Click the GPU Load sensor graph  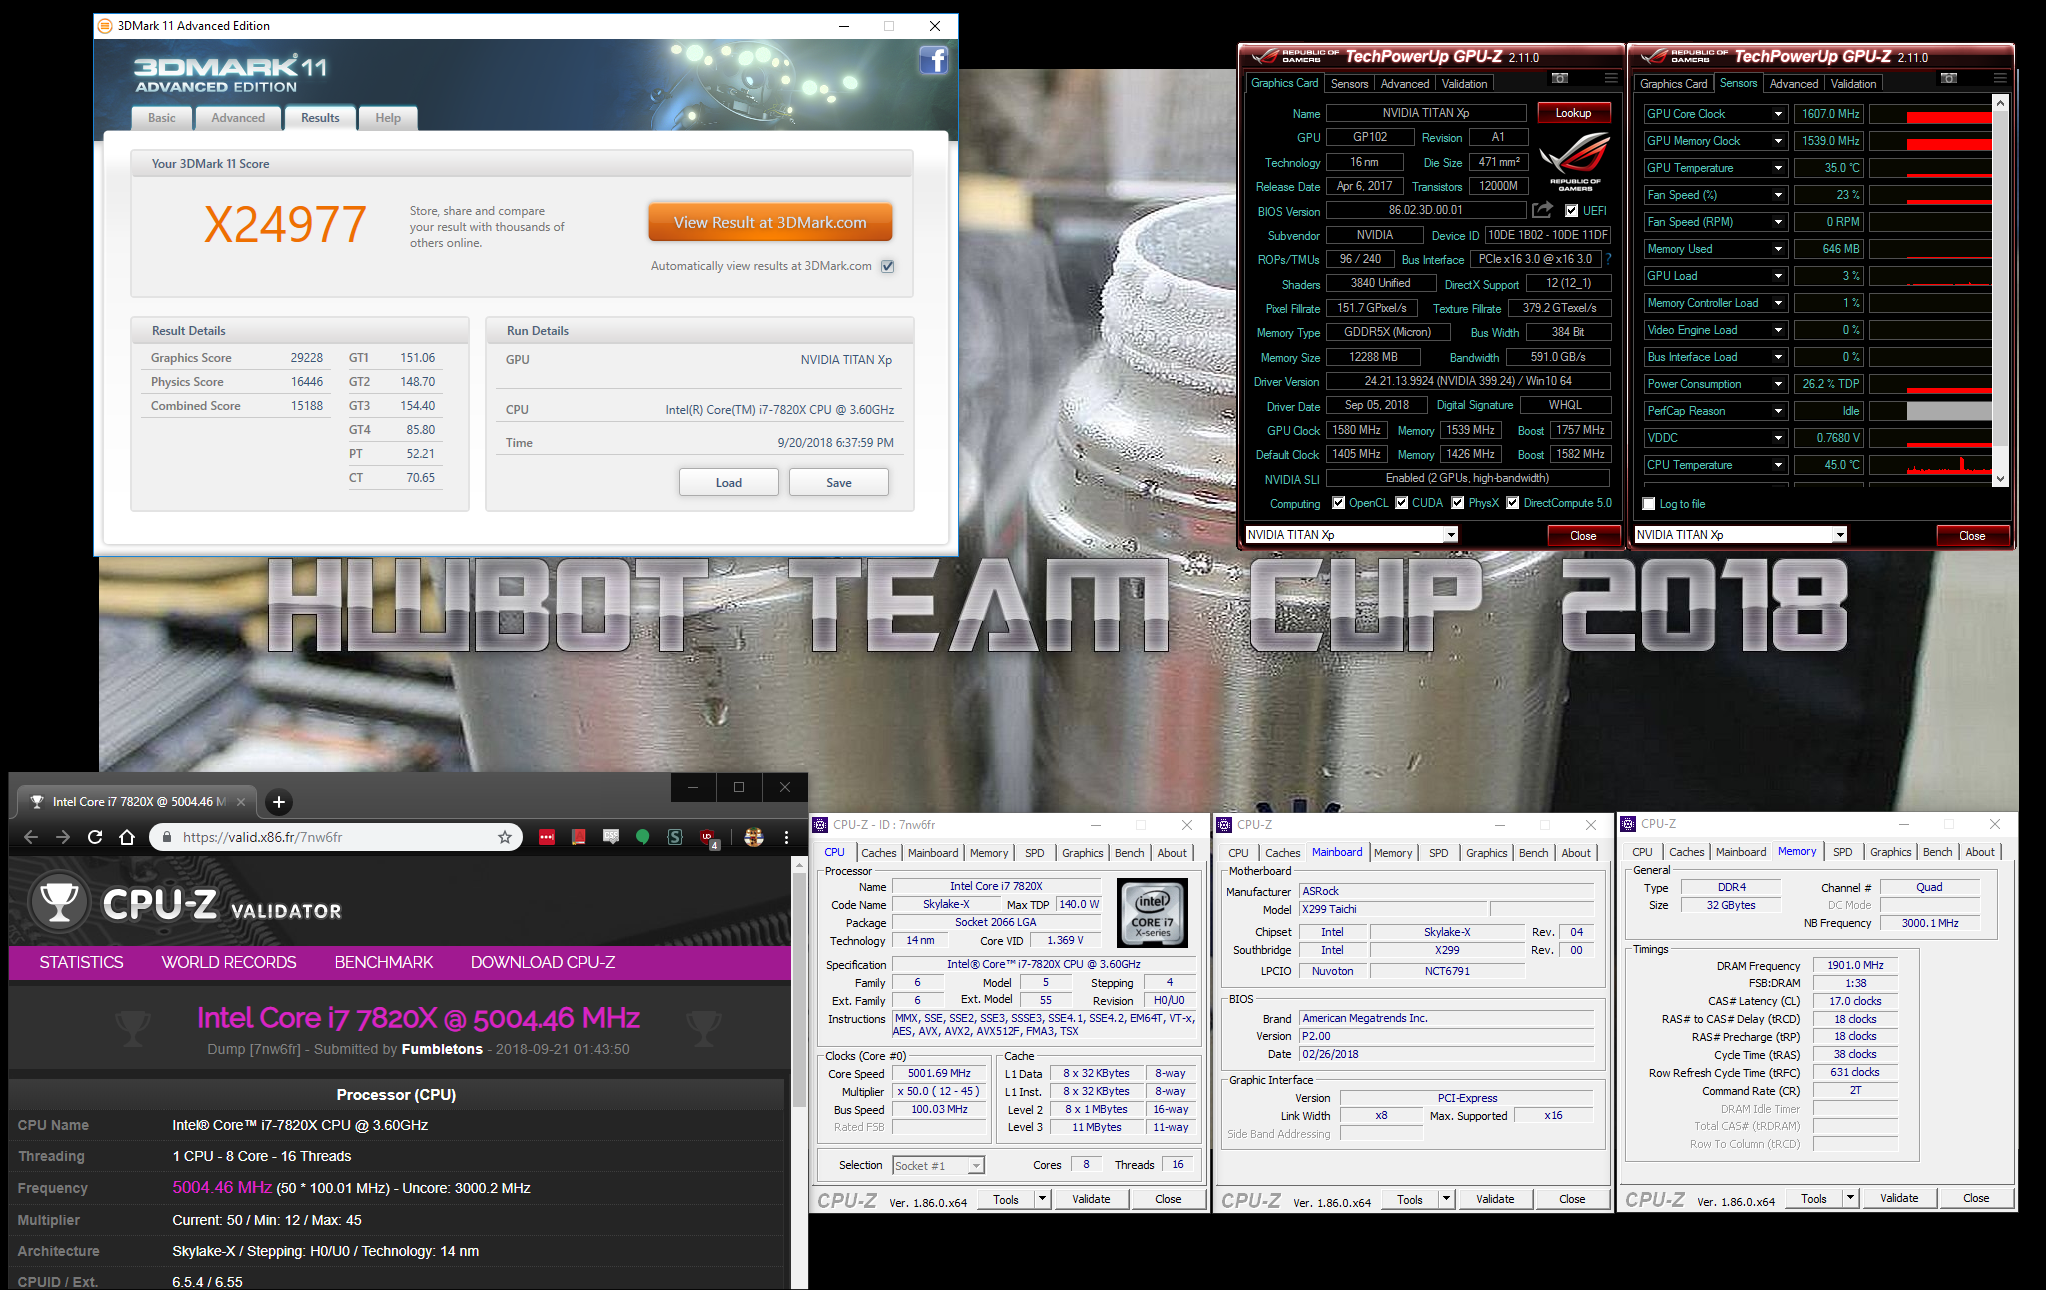(x=1929, y=276)
